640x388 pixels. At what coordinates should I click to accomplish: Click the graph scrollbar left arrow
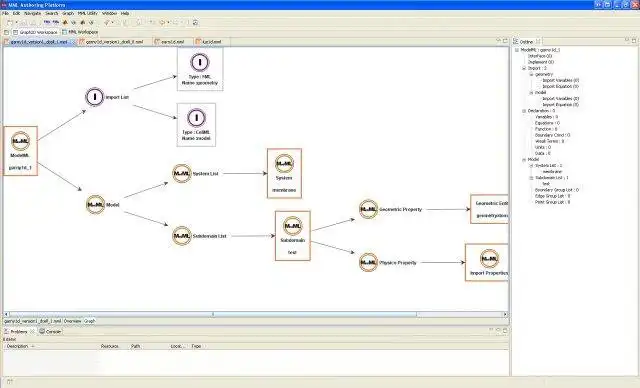[x=6, y=315]
